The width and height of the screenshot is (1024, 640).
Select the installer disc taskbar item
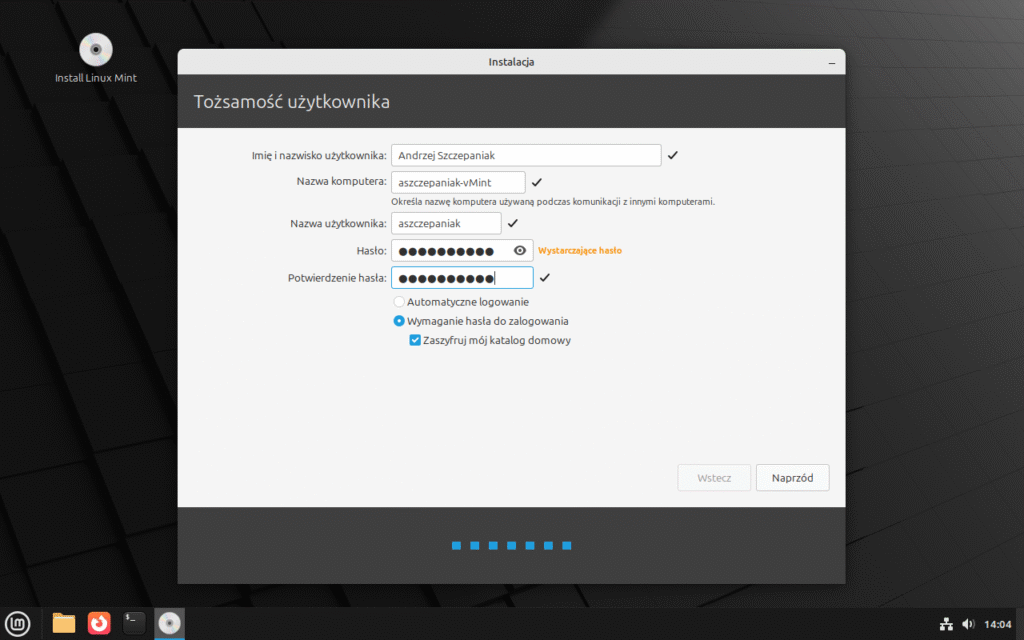[x=170, y=623]
